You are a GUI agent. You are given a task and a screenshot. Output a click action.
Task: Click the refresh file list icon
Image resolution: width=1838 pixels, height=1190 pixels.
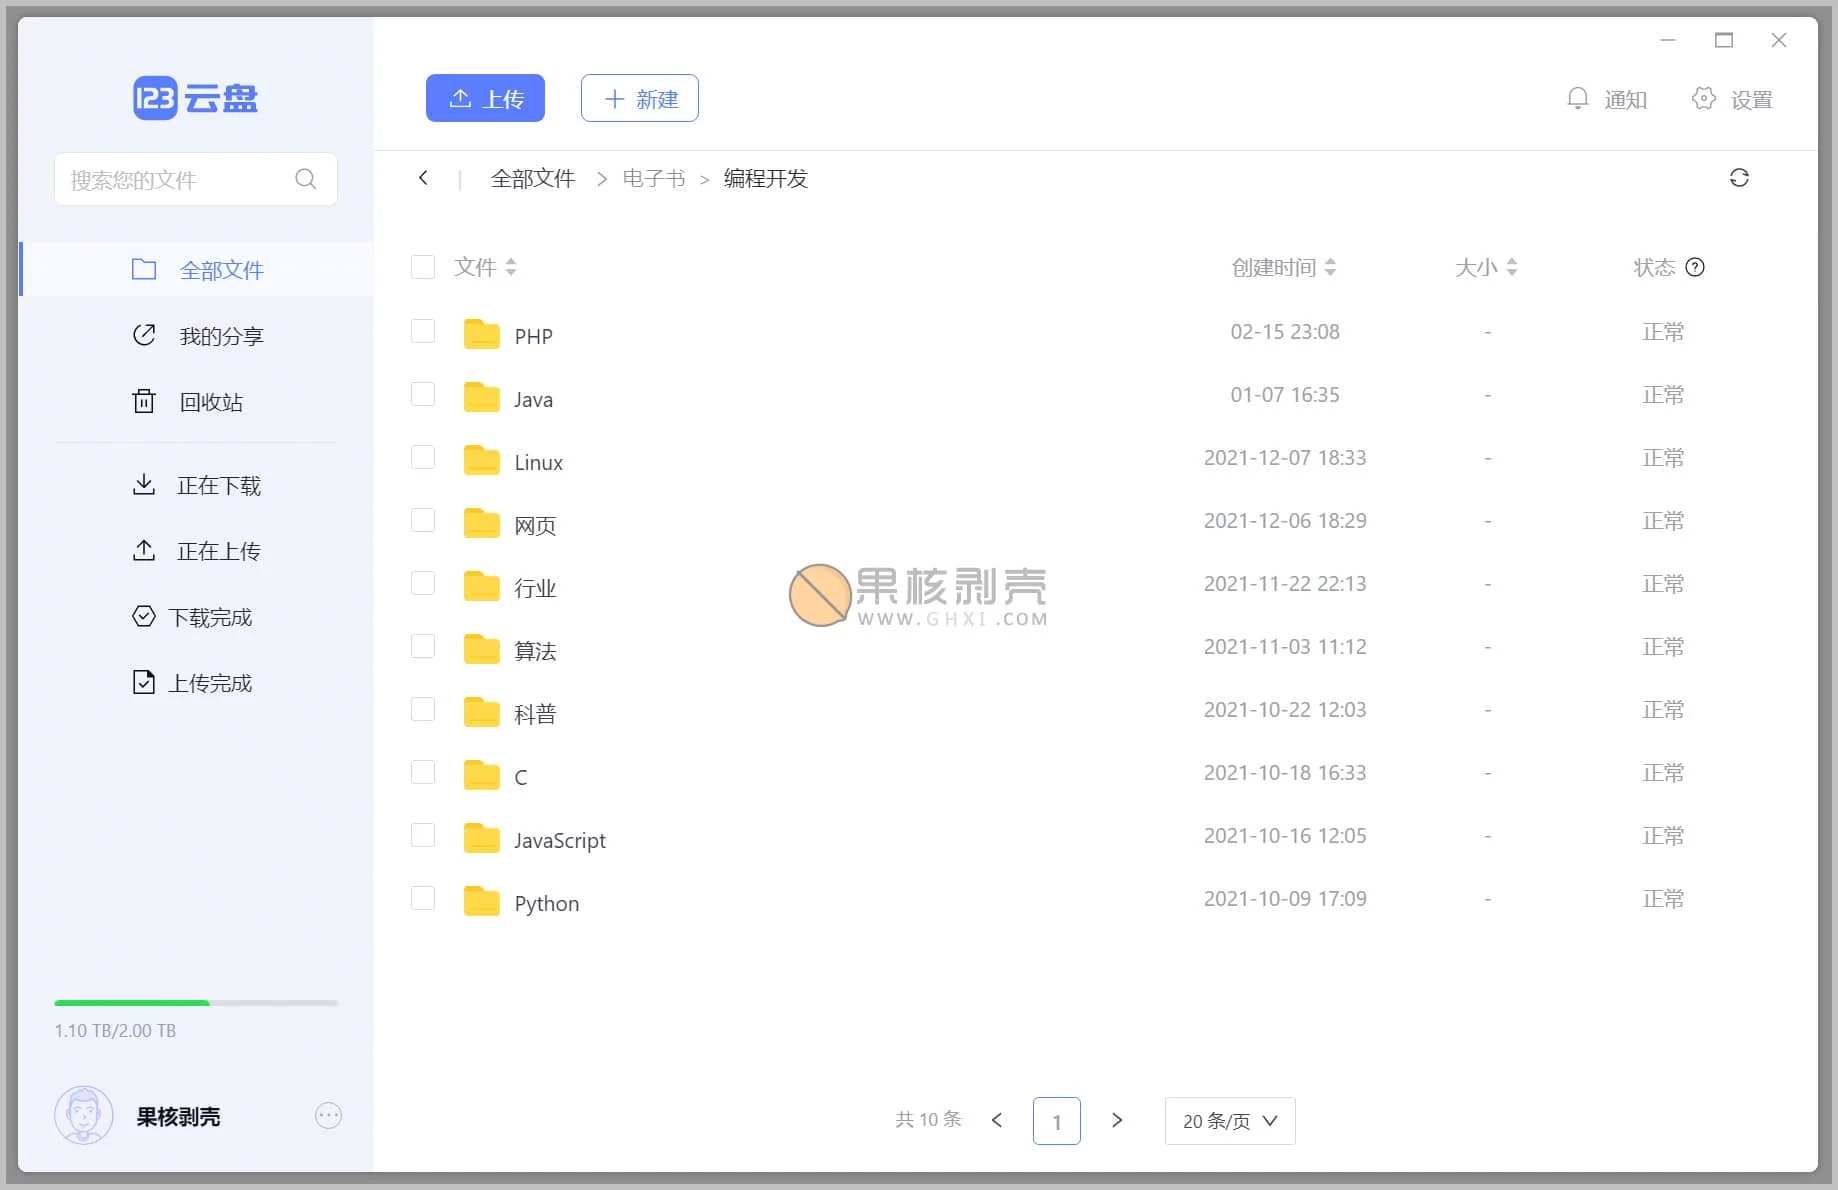point(1739,178)
